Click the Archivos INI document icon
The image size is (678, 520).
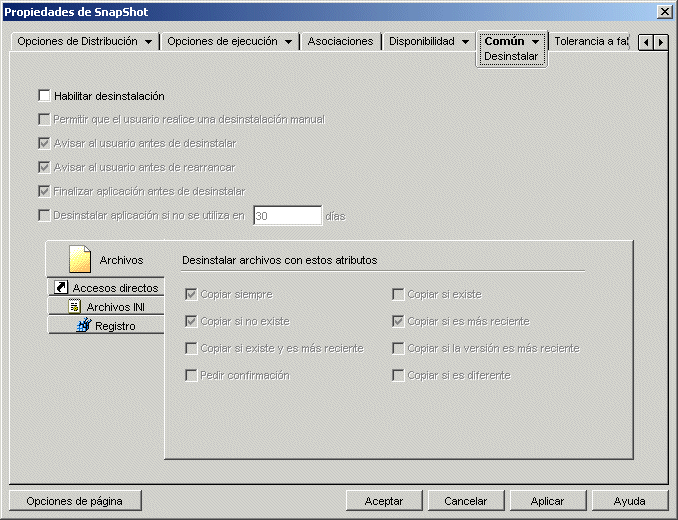click(x=75, y=306)
